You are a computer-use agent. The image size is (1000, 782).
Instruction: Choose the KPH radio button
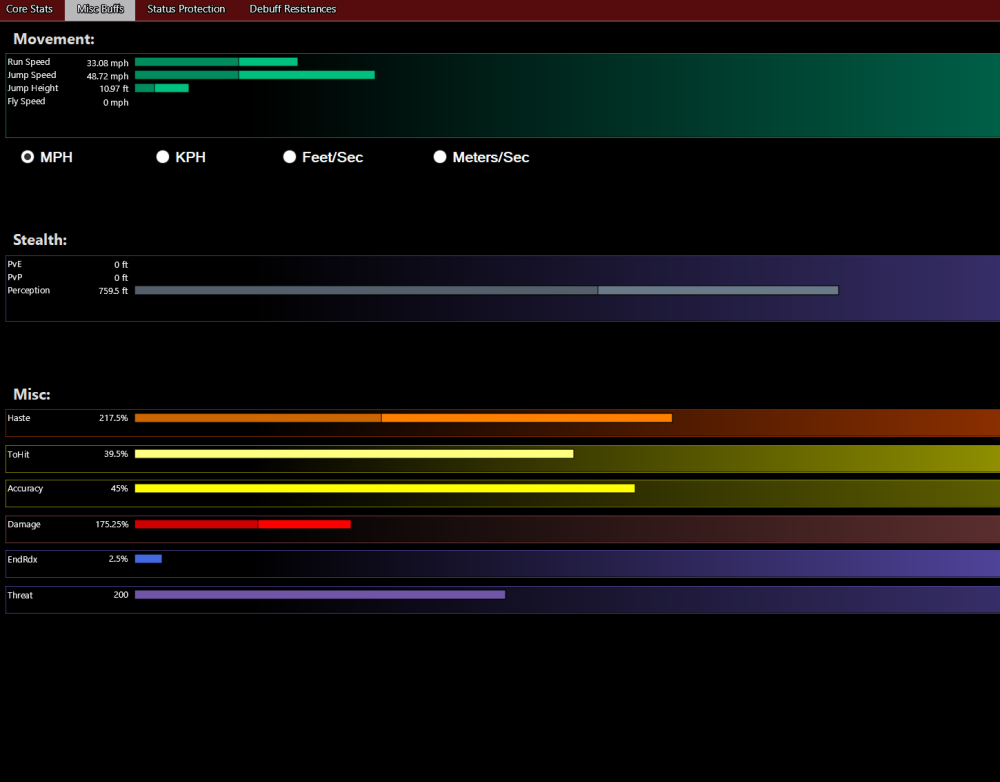tap(163, 157)
